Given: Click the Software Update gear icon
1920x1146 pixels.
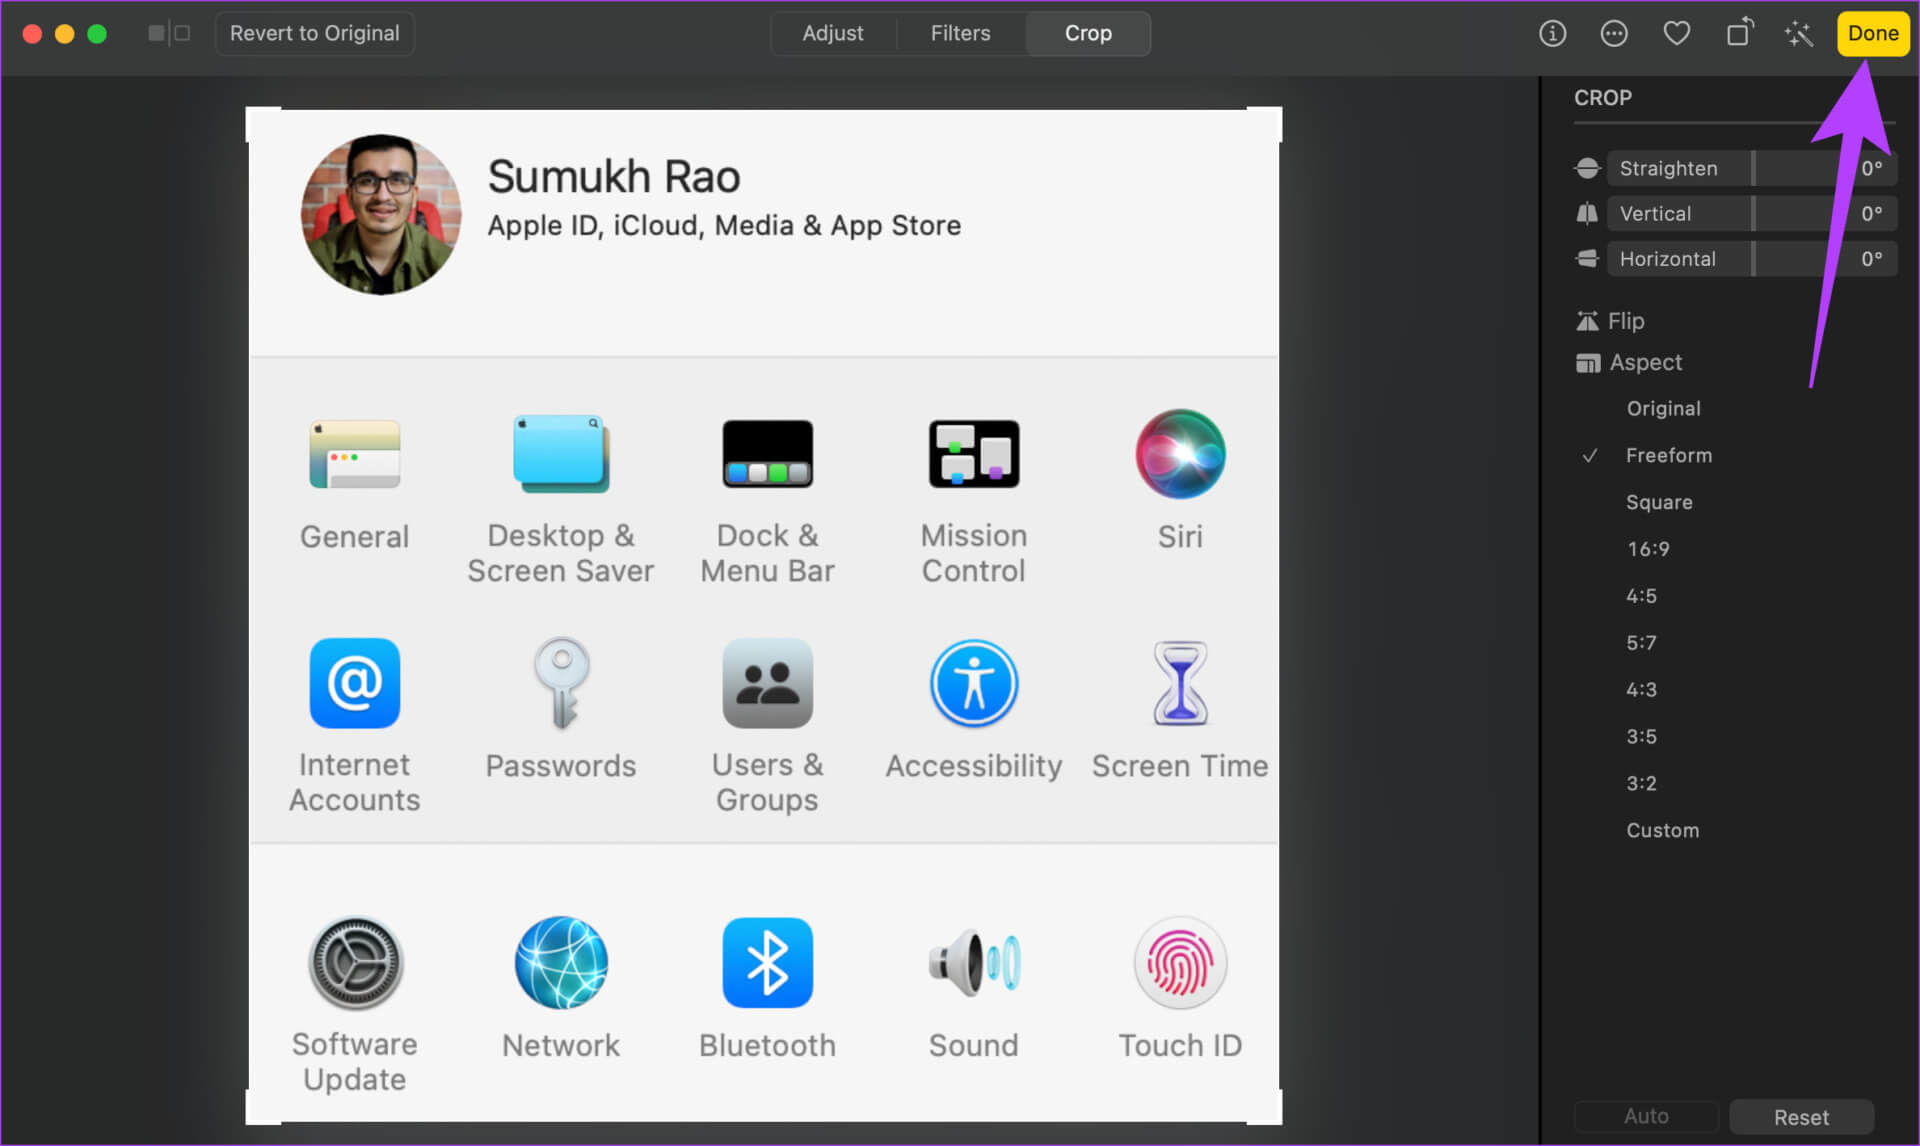Looking at the screenshot, I should coord(354,963).
